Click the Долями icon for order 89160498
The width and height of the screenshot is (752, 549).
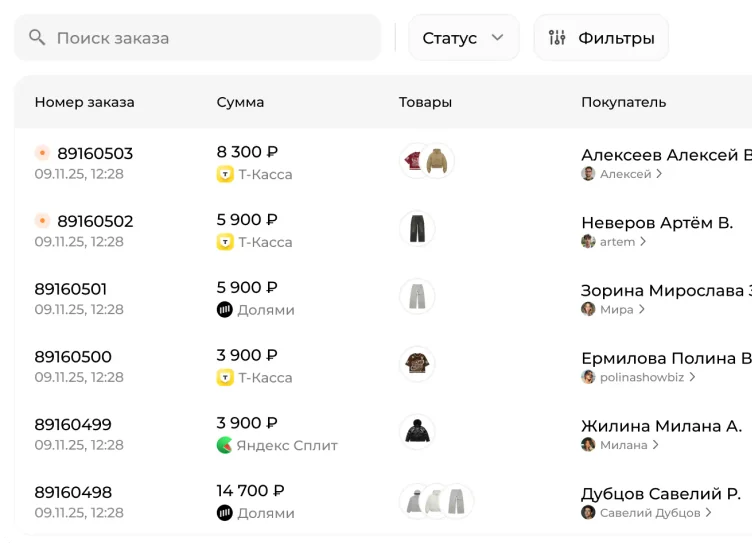[224, 513]
